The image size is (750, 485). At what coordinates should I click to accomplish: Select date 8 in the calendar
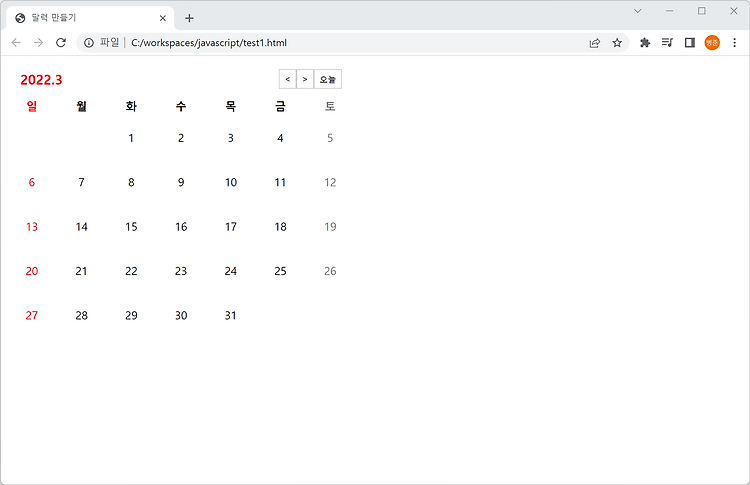click(x=131, y=182)
